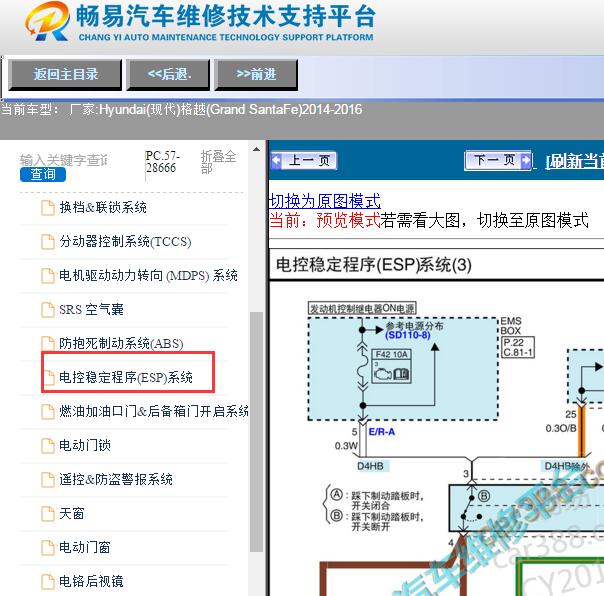This screenshot has width=604, height=596.
Task: Click sidebar scrollbar up arrow
Action: [256, 149]
